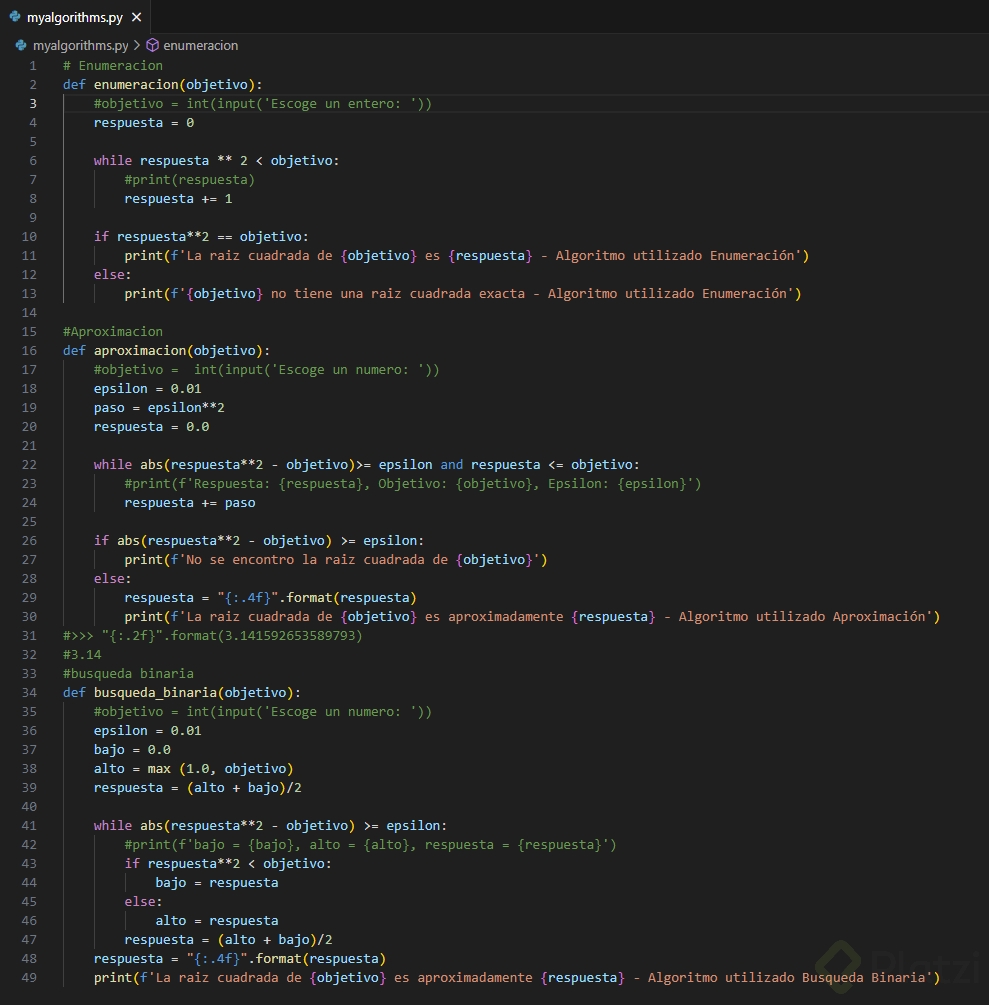The image size is (989, 1005).
Task: Click line number 36 in the gutter
Action: click(29, 731)
